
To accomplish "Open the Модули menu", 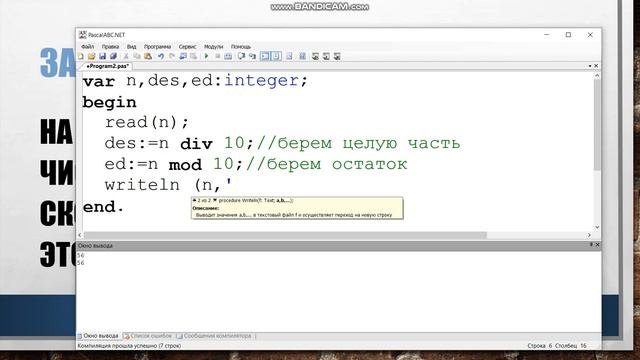I will [x=213, y=47].
